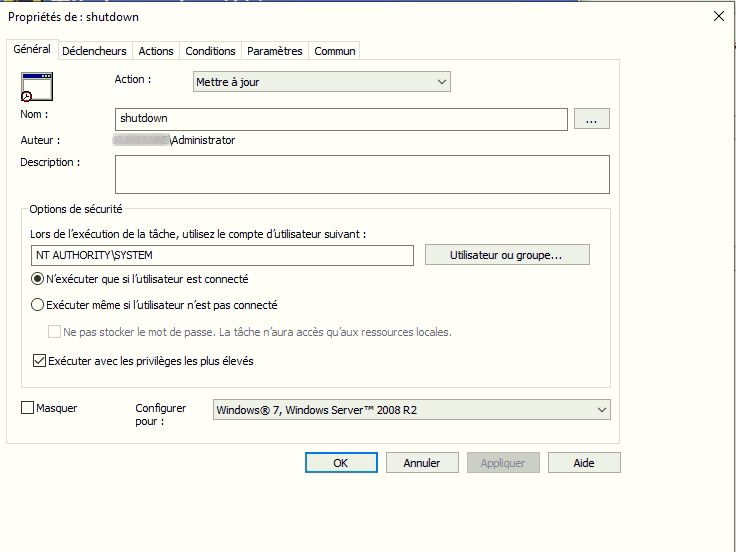The height and width of the screenshot is (552, 736).
Task: Click the ellipsis browse button beside Nom
Action: [x=591, y=119]
